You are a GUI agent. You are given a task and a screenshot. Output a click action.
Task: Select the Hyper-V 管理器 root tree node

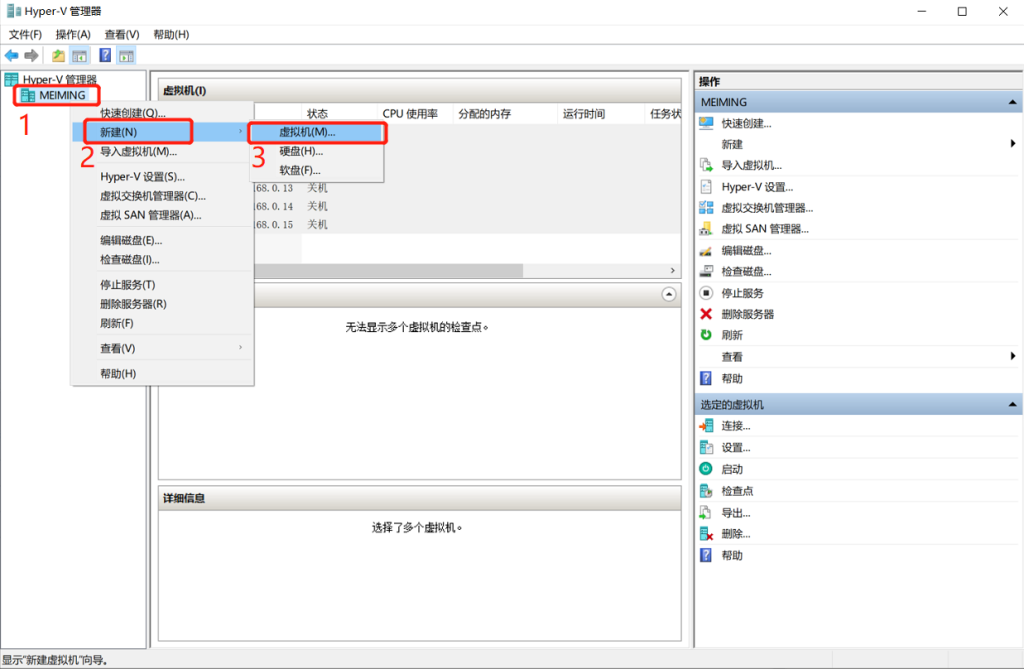(x=59, y=80)
